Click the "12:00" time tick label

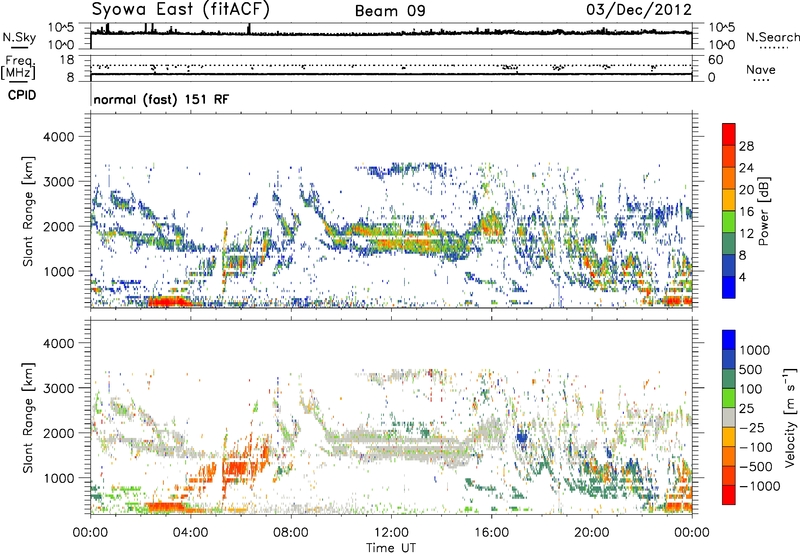pos(391,533)
